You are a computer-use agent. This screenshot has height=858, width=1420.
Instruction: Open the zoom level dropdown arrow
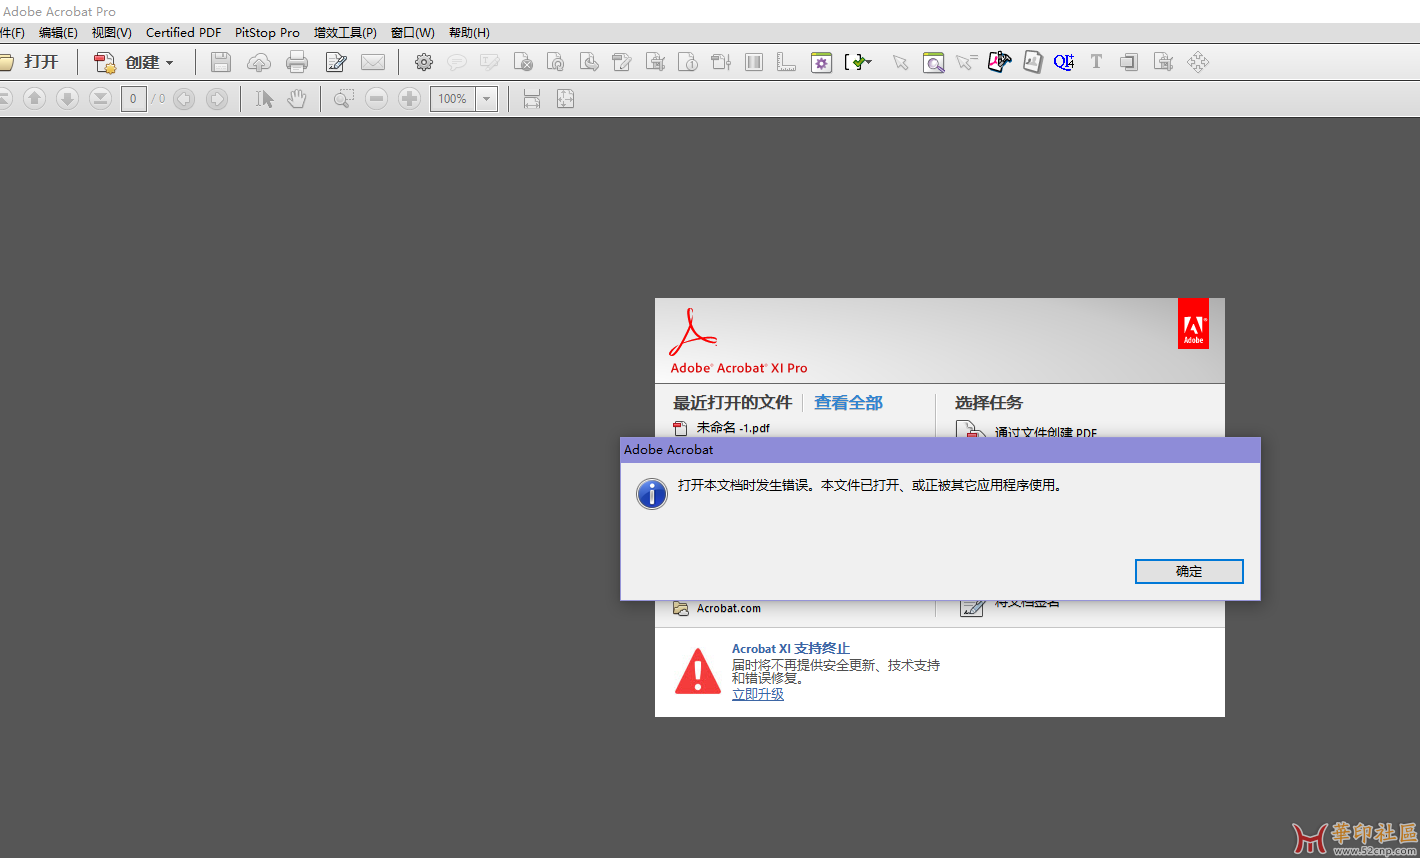pyautogui.click(x=487, y=99)
